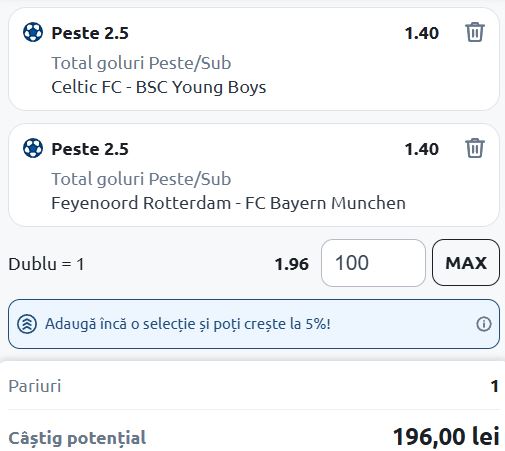The height and width of the screenshot is (451, 505).
Task: Click the Adaugă încă o selecție banner
Action: pos(254,324)
